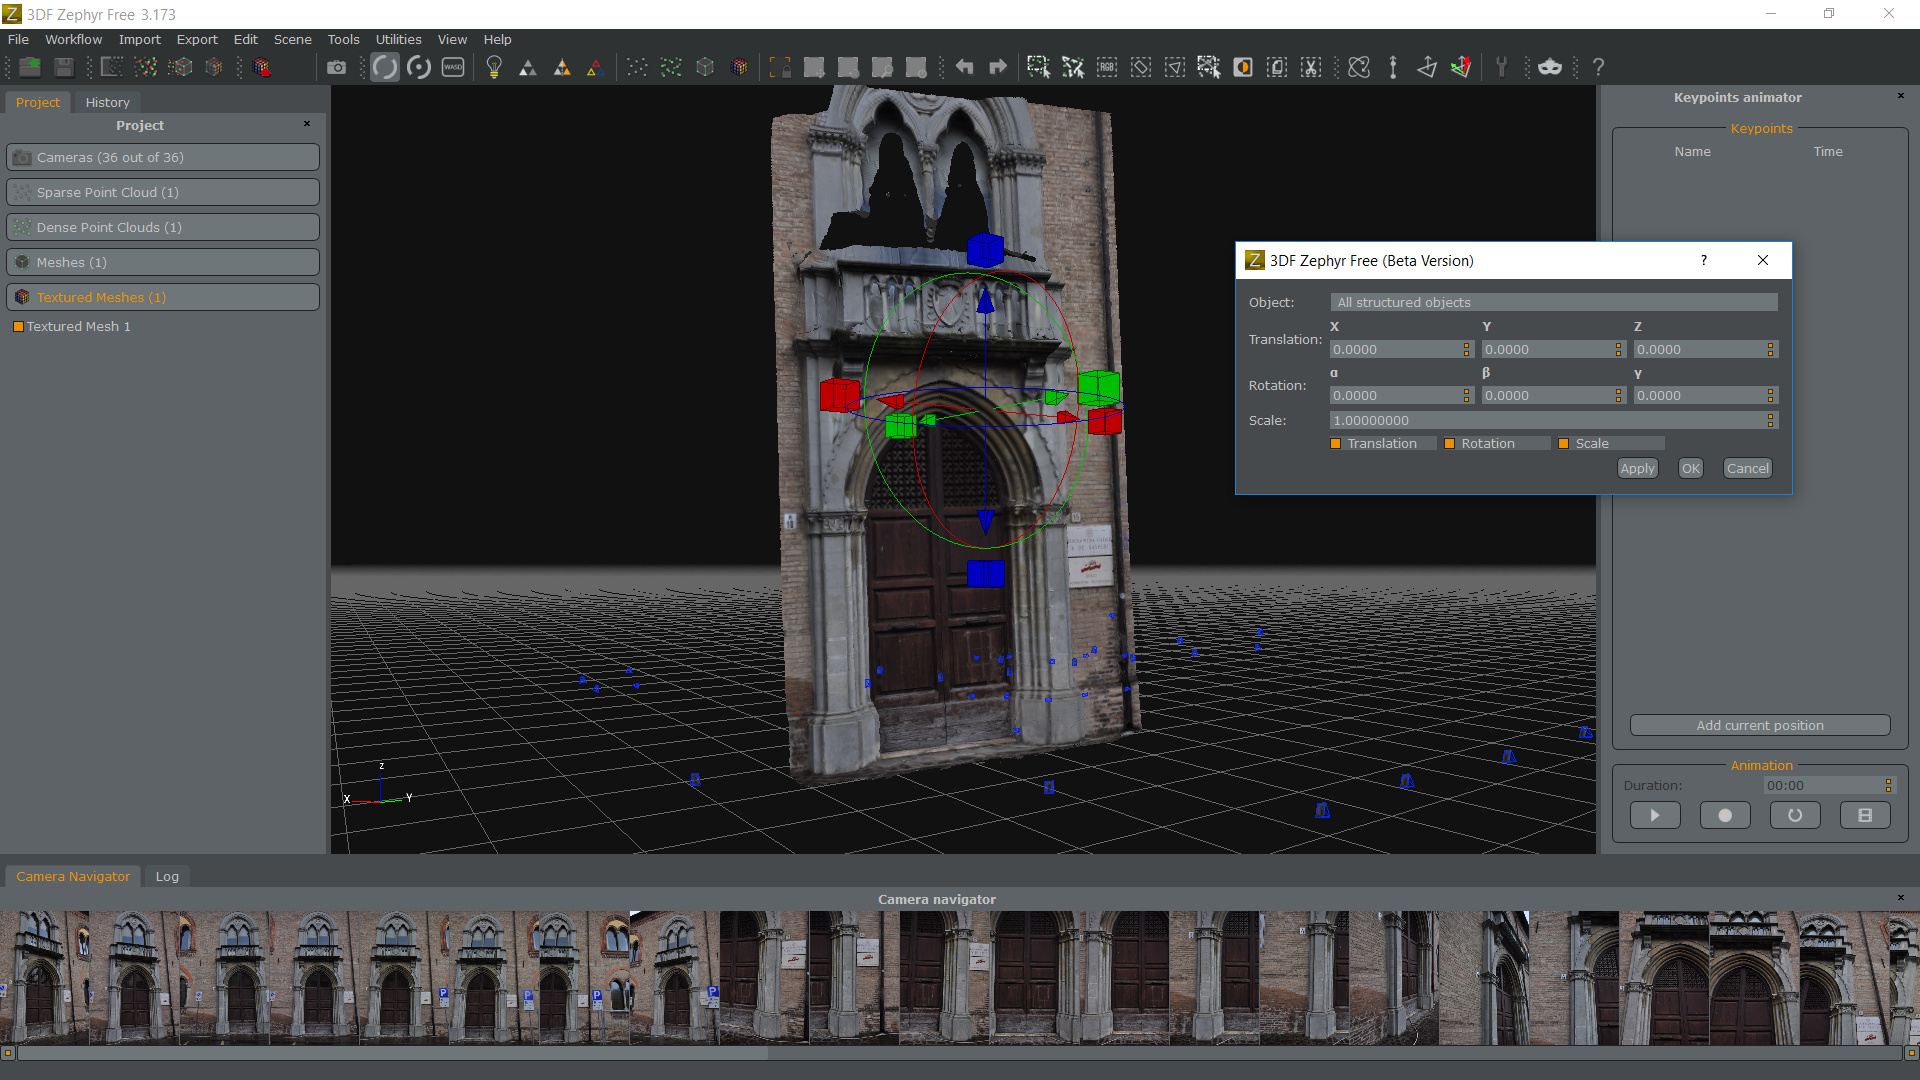Click Add current position keypoint button
Viewport: 1920px width, 1080px height.
[x=1759, y=724]
